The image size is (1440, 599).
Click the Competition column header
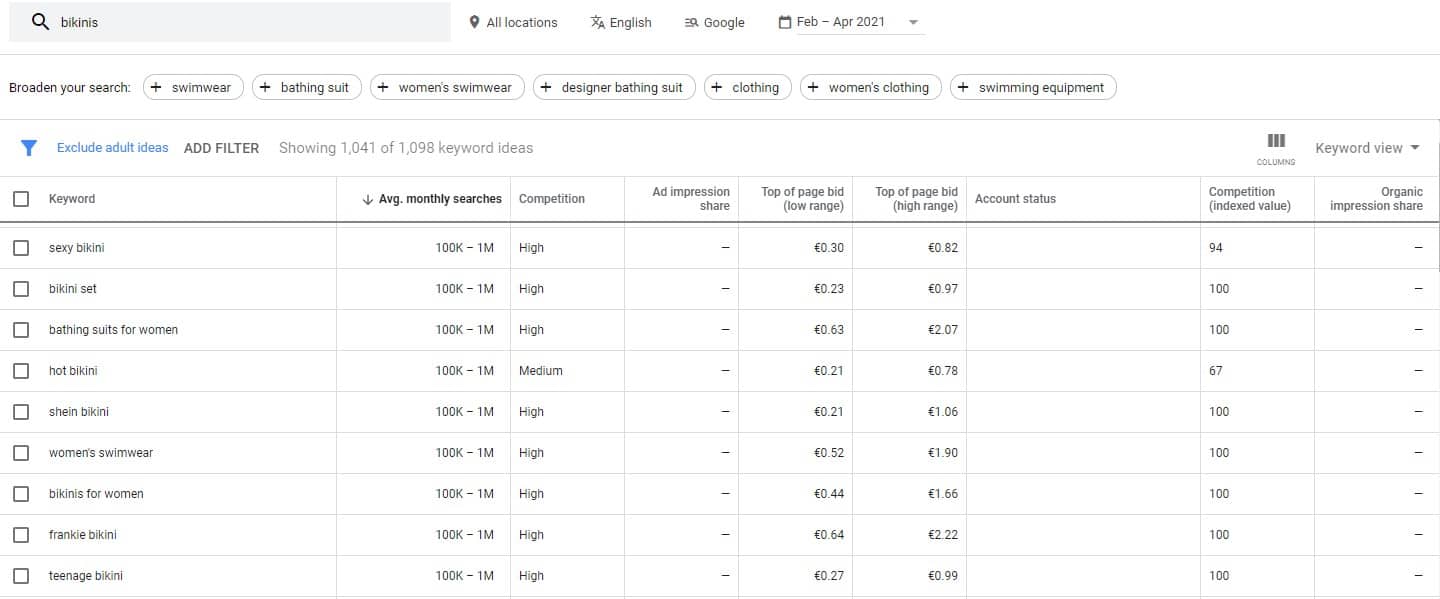[x=552, y=199]
